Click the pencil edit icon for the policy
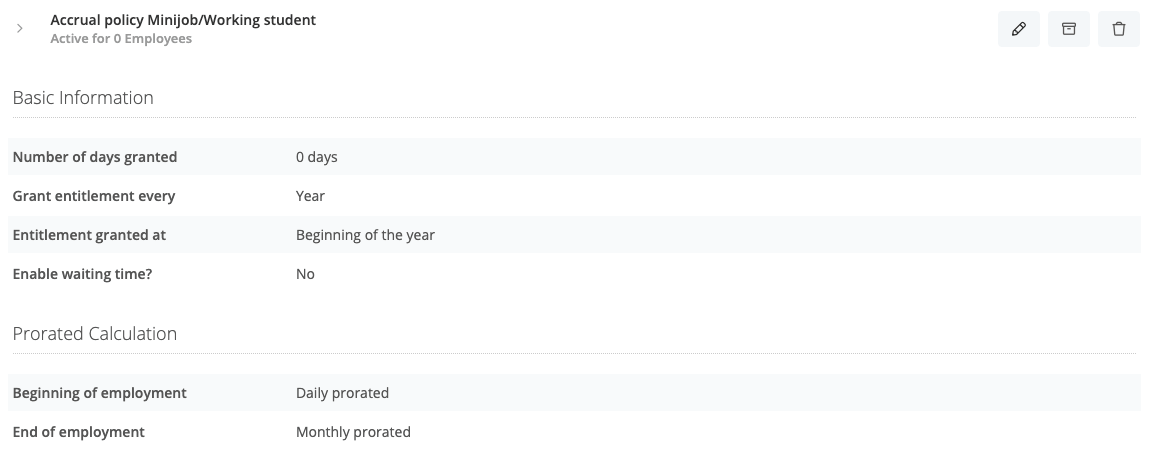1152x456 pixels. 1018,29
